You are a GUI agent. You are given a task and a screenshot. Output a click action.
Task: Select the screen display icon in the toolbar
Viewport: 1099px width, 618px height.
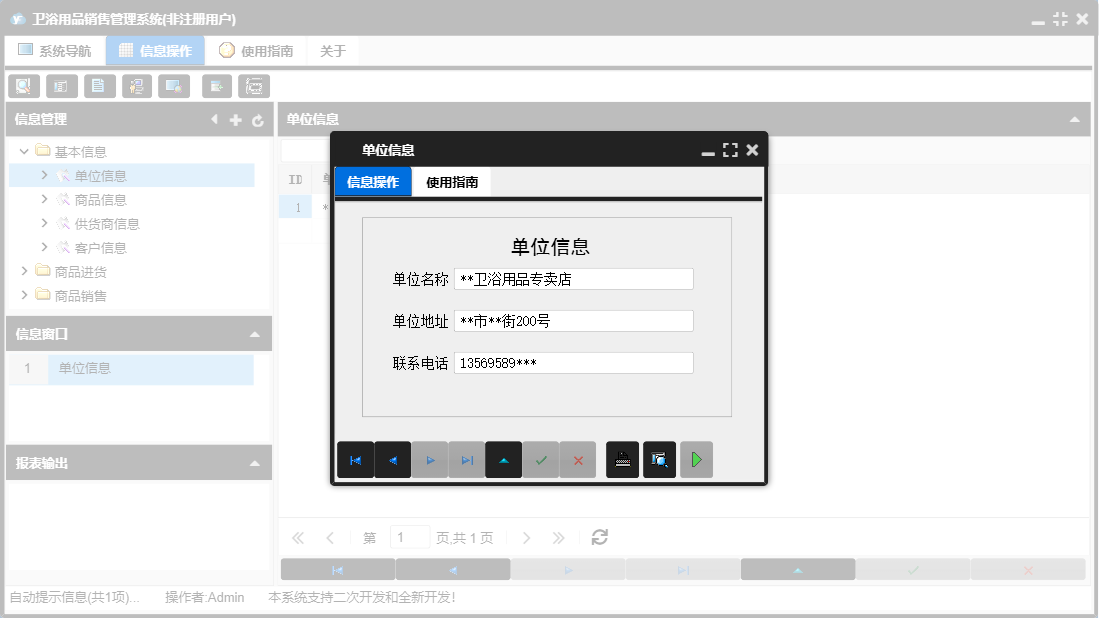[x=172, y=86]
